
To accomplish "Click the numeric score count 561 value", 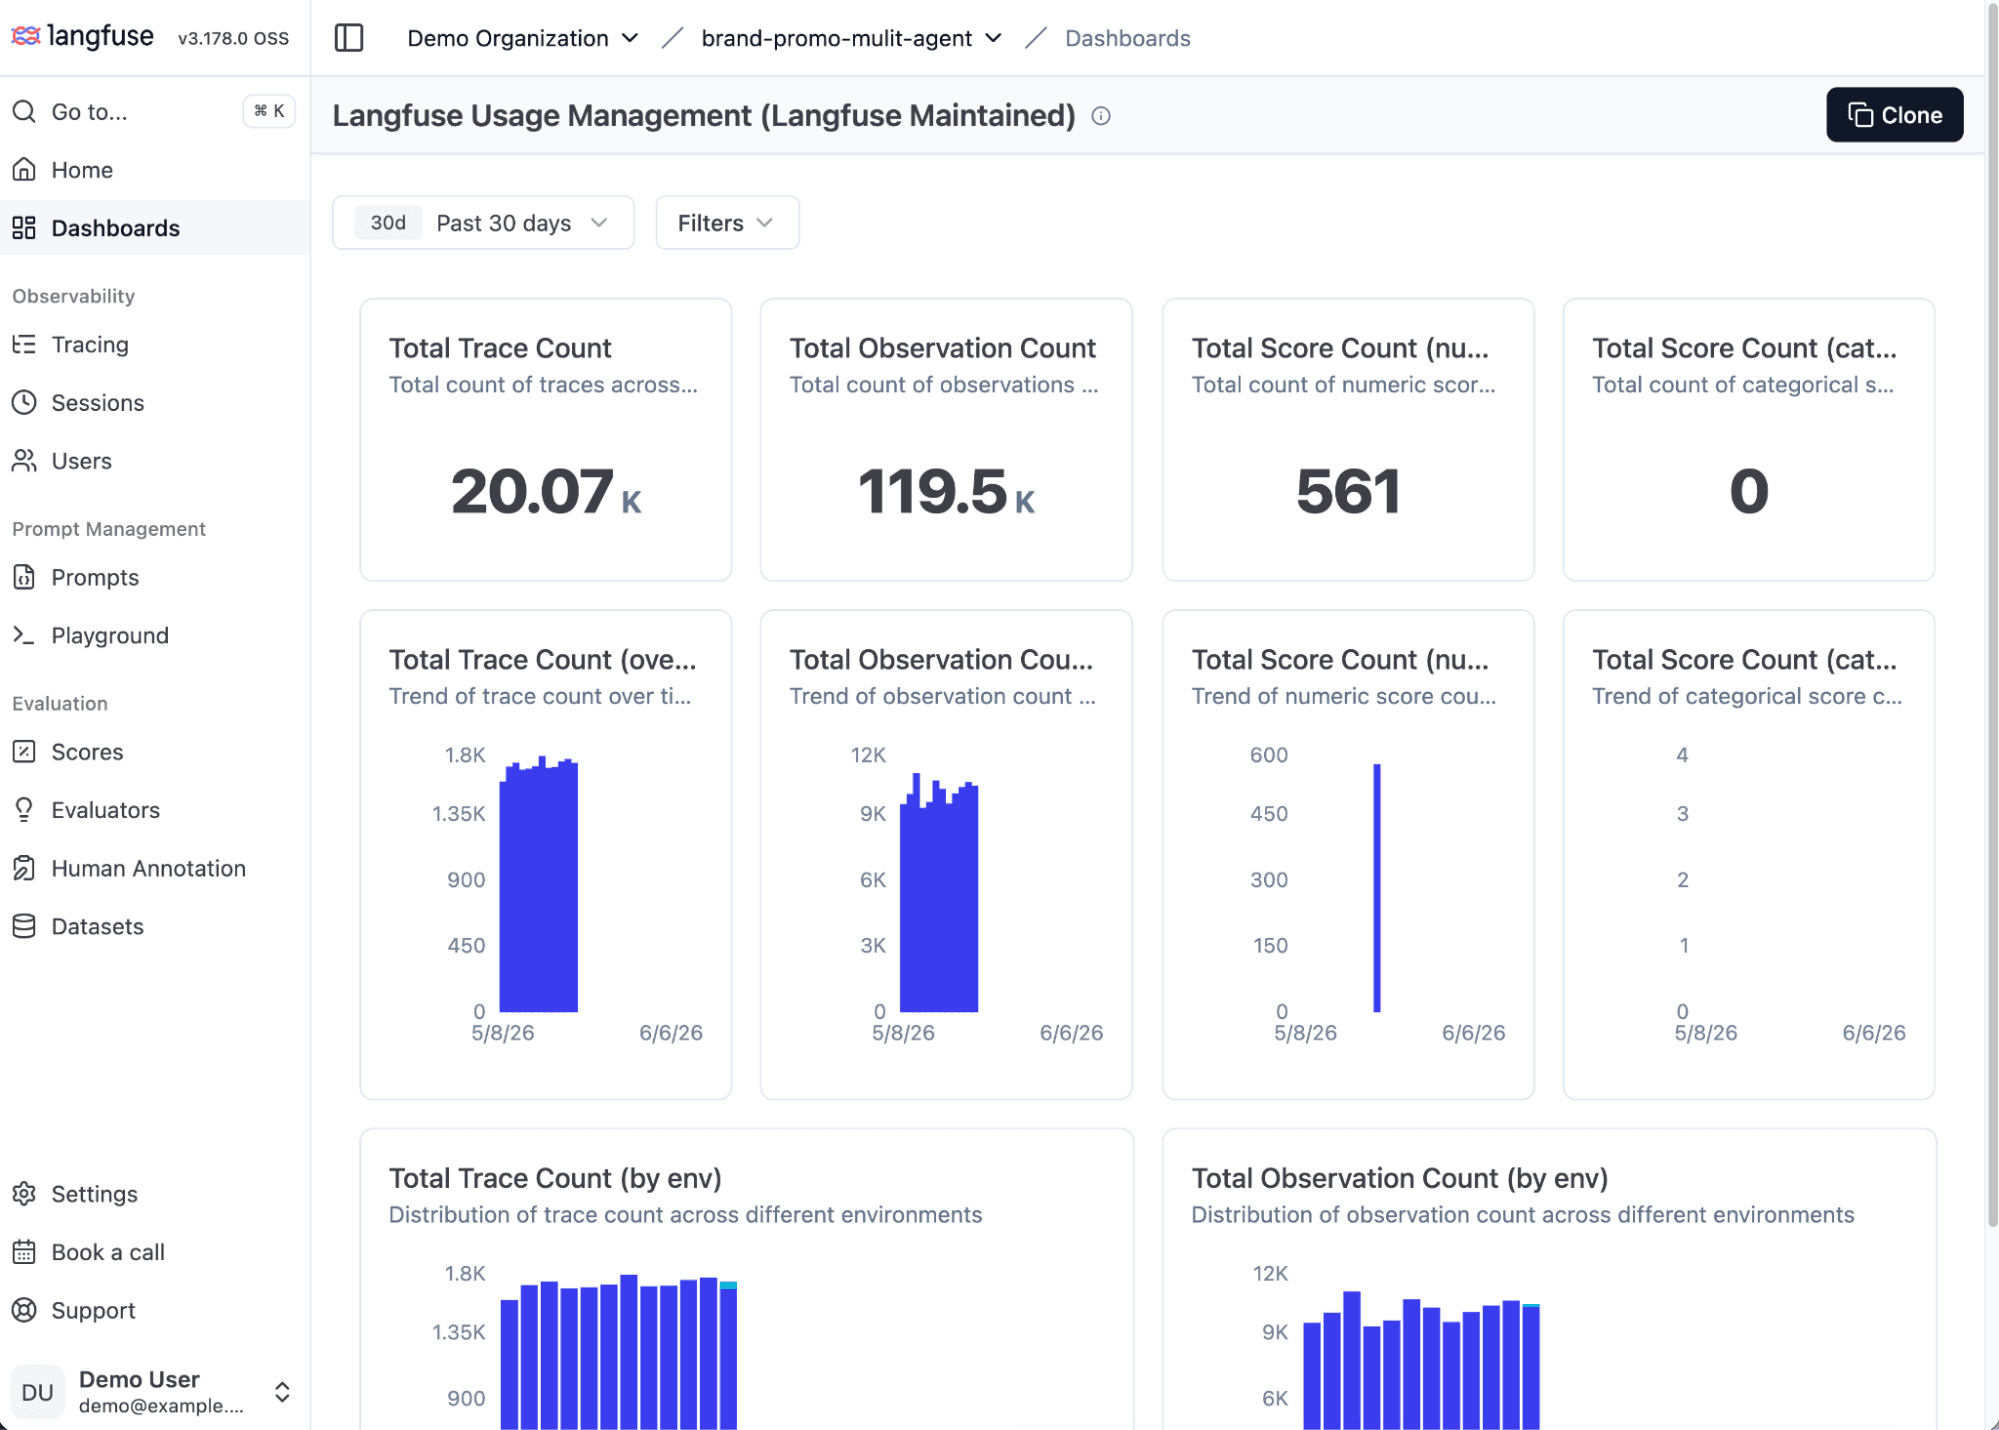I will tap(1348, 491).
